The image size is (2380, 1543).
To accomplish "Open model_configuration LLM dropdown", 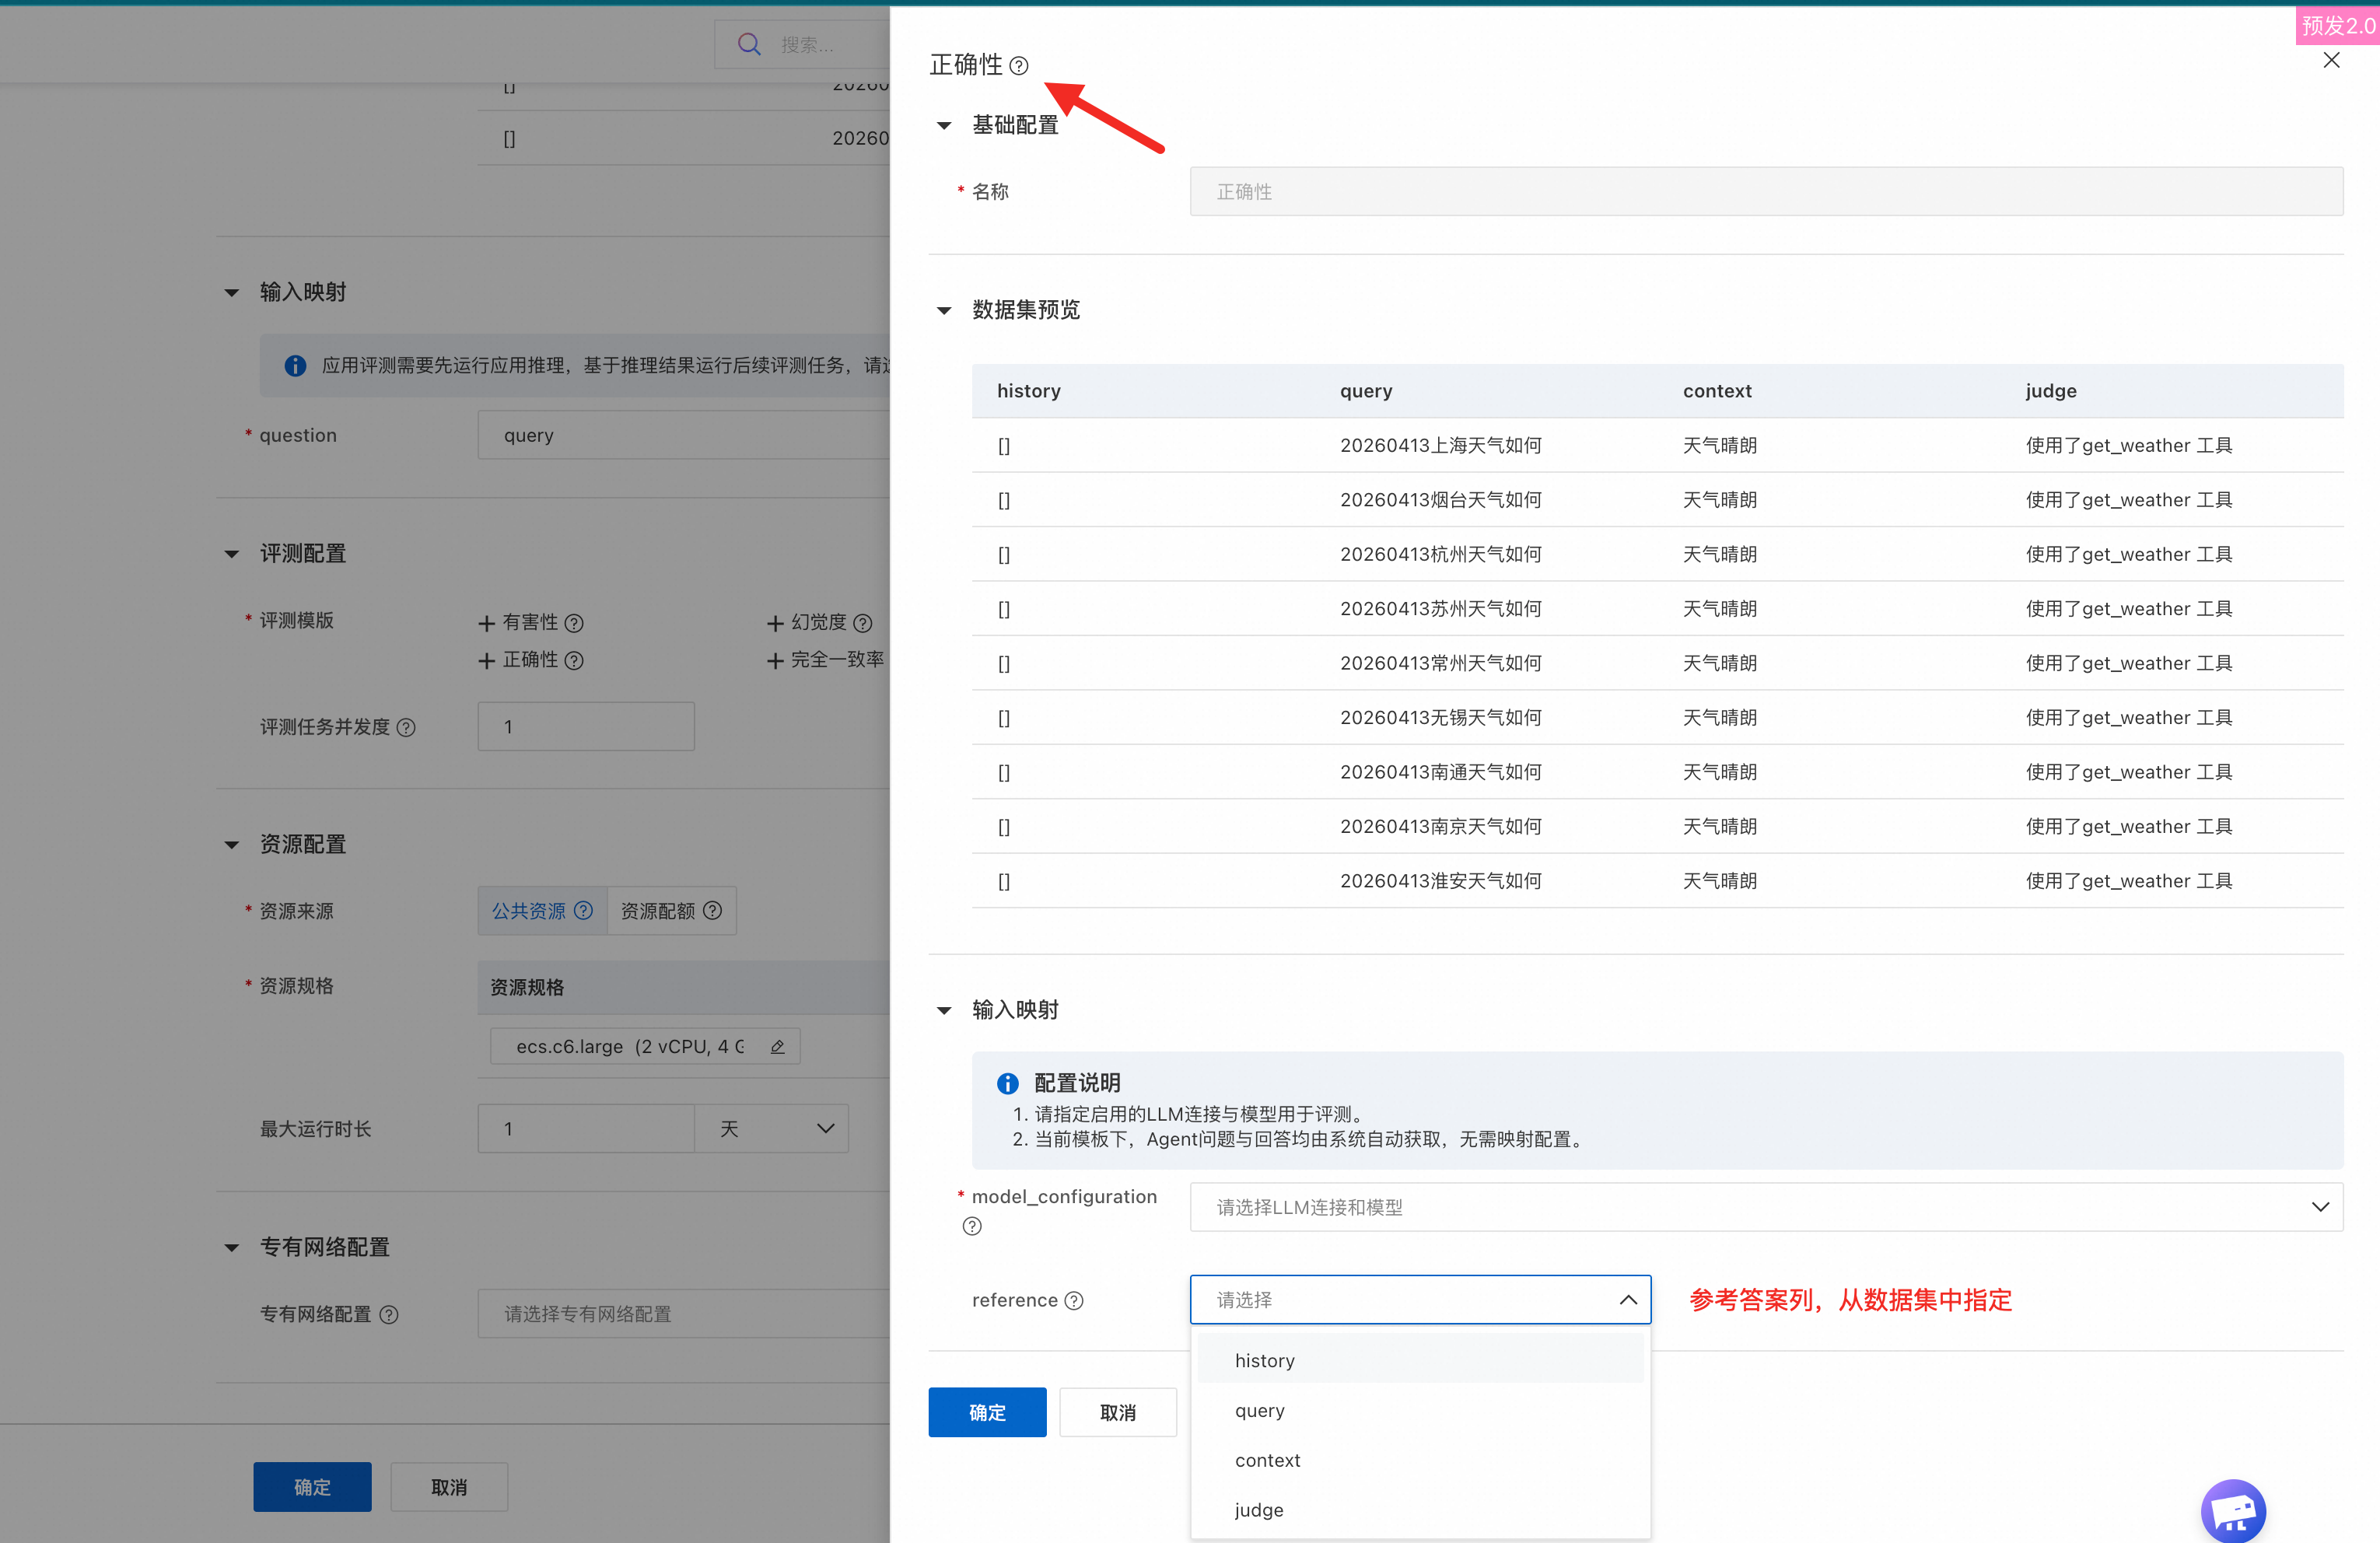I will (1766, 1207).
